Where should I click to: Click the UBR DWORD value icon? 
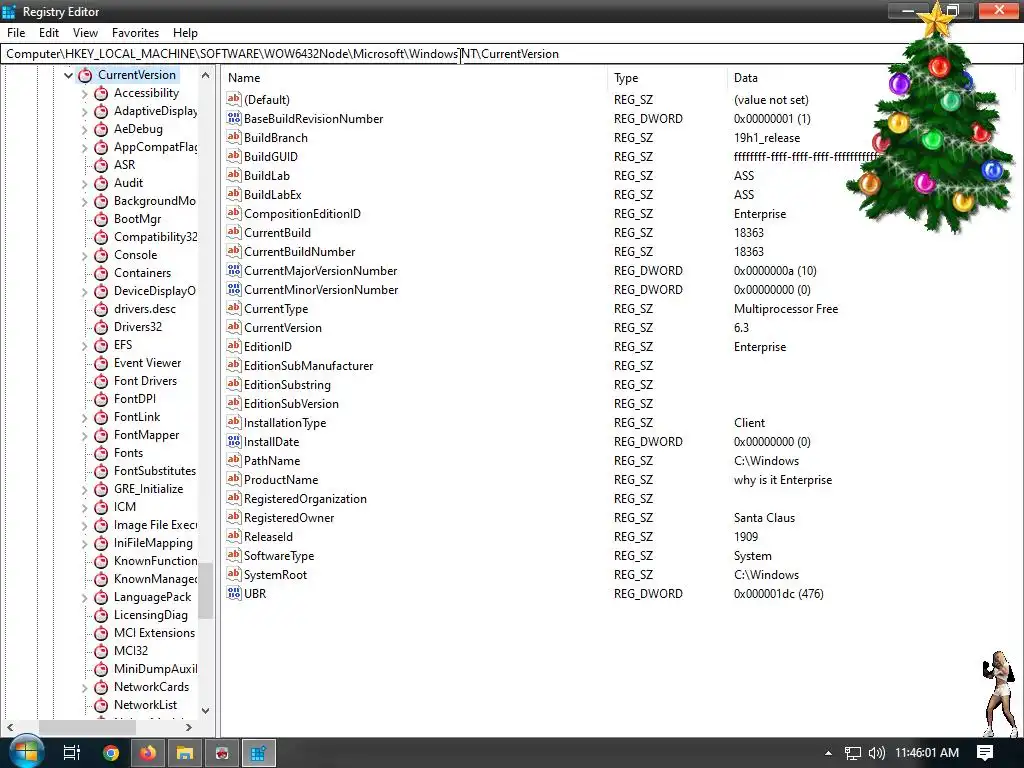(234, 594)
